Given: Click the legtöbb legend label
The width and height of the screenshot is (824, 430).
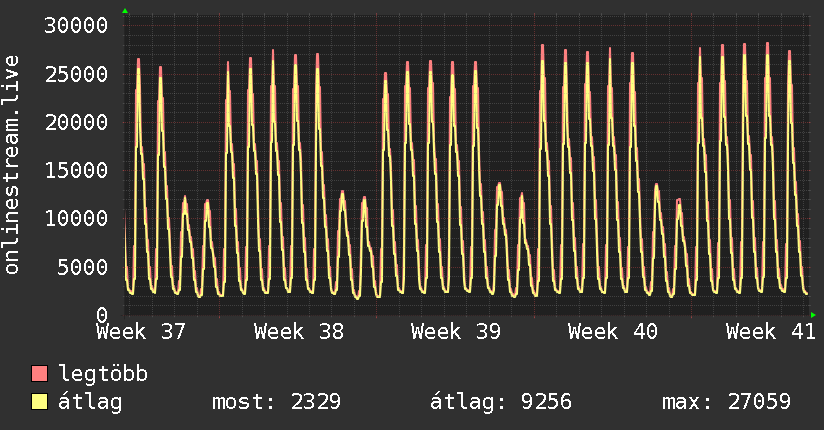Looking at the screenshot, I should [x=103, y=374].
